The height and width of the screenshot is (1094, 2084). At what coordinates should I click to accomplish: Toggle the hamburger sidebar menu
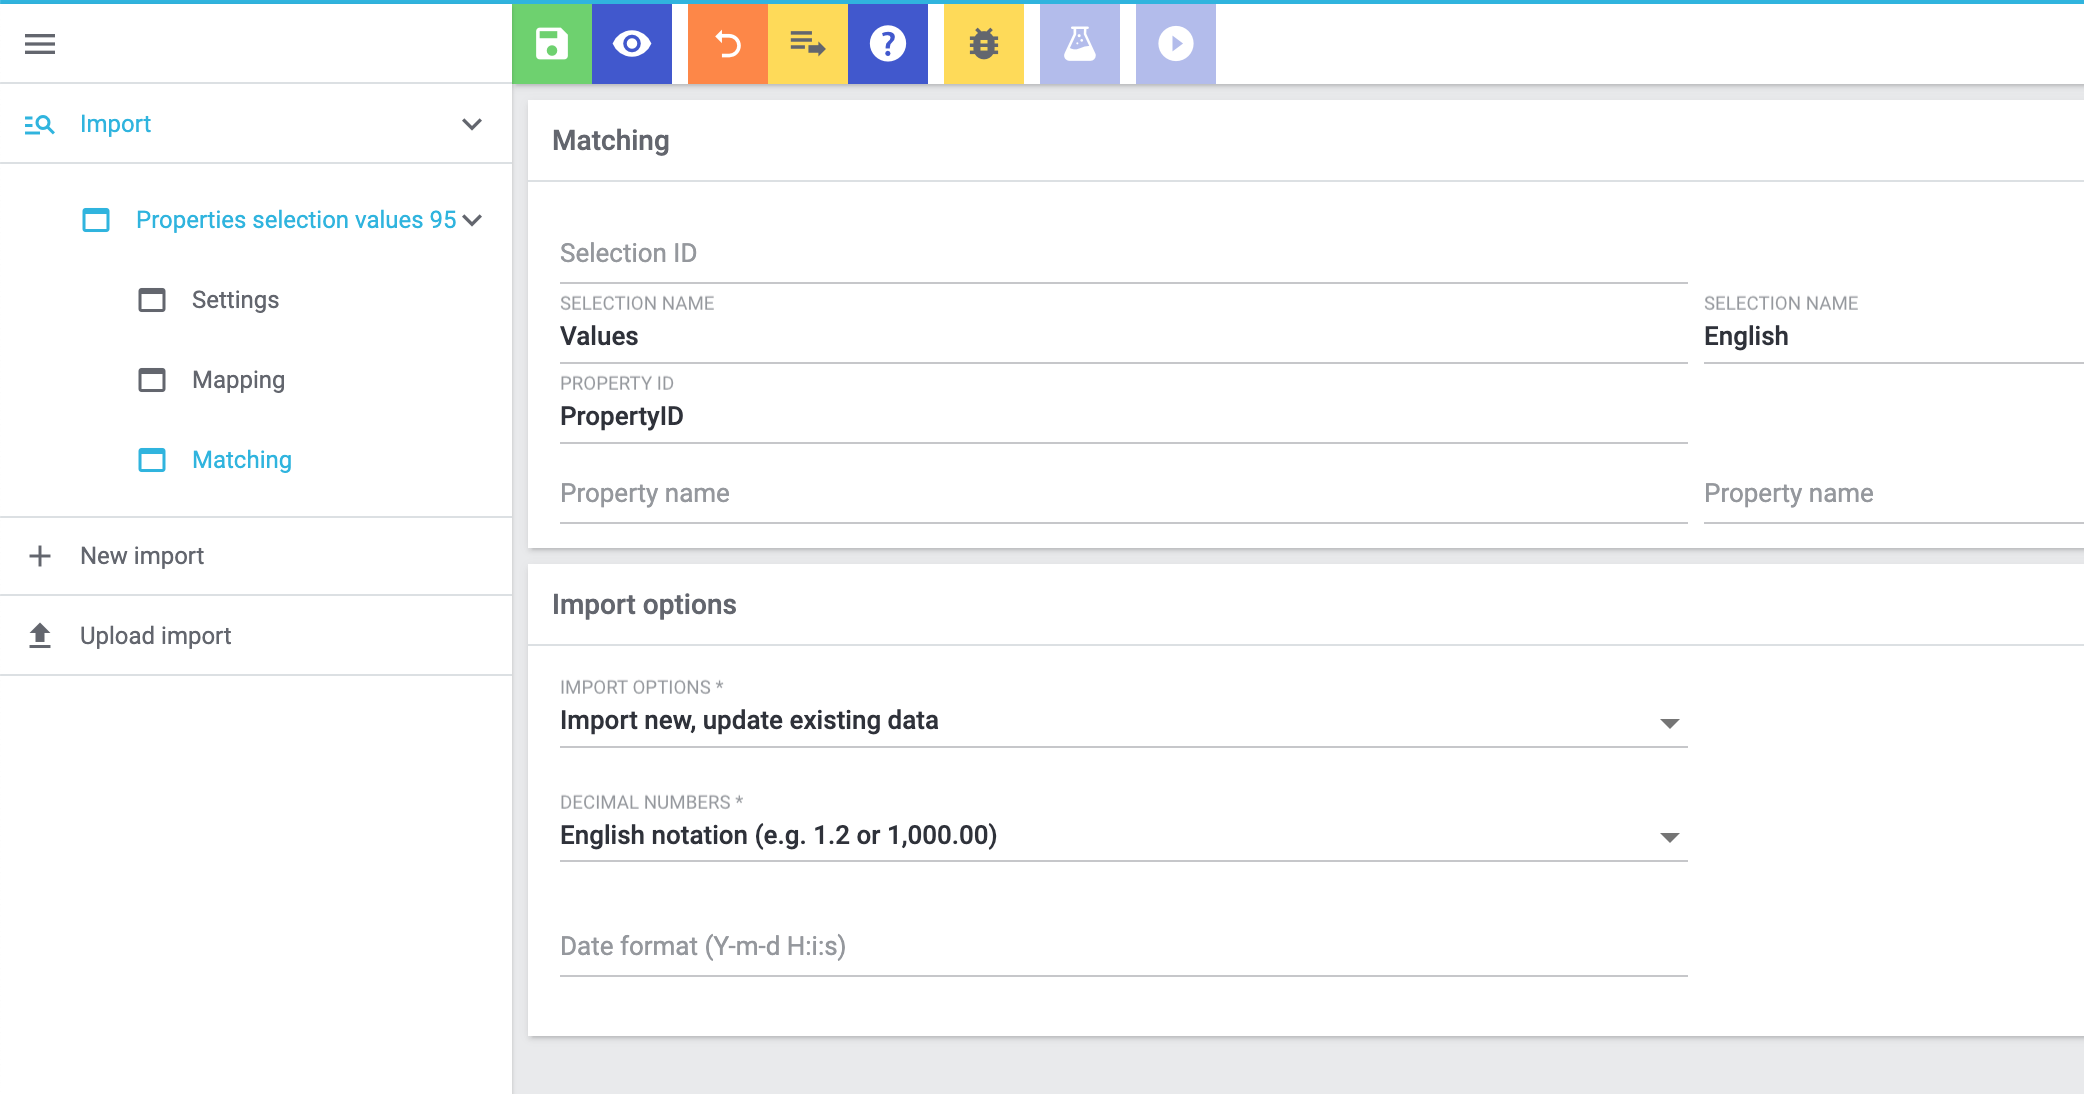(40, 44)
